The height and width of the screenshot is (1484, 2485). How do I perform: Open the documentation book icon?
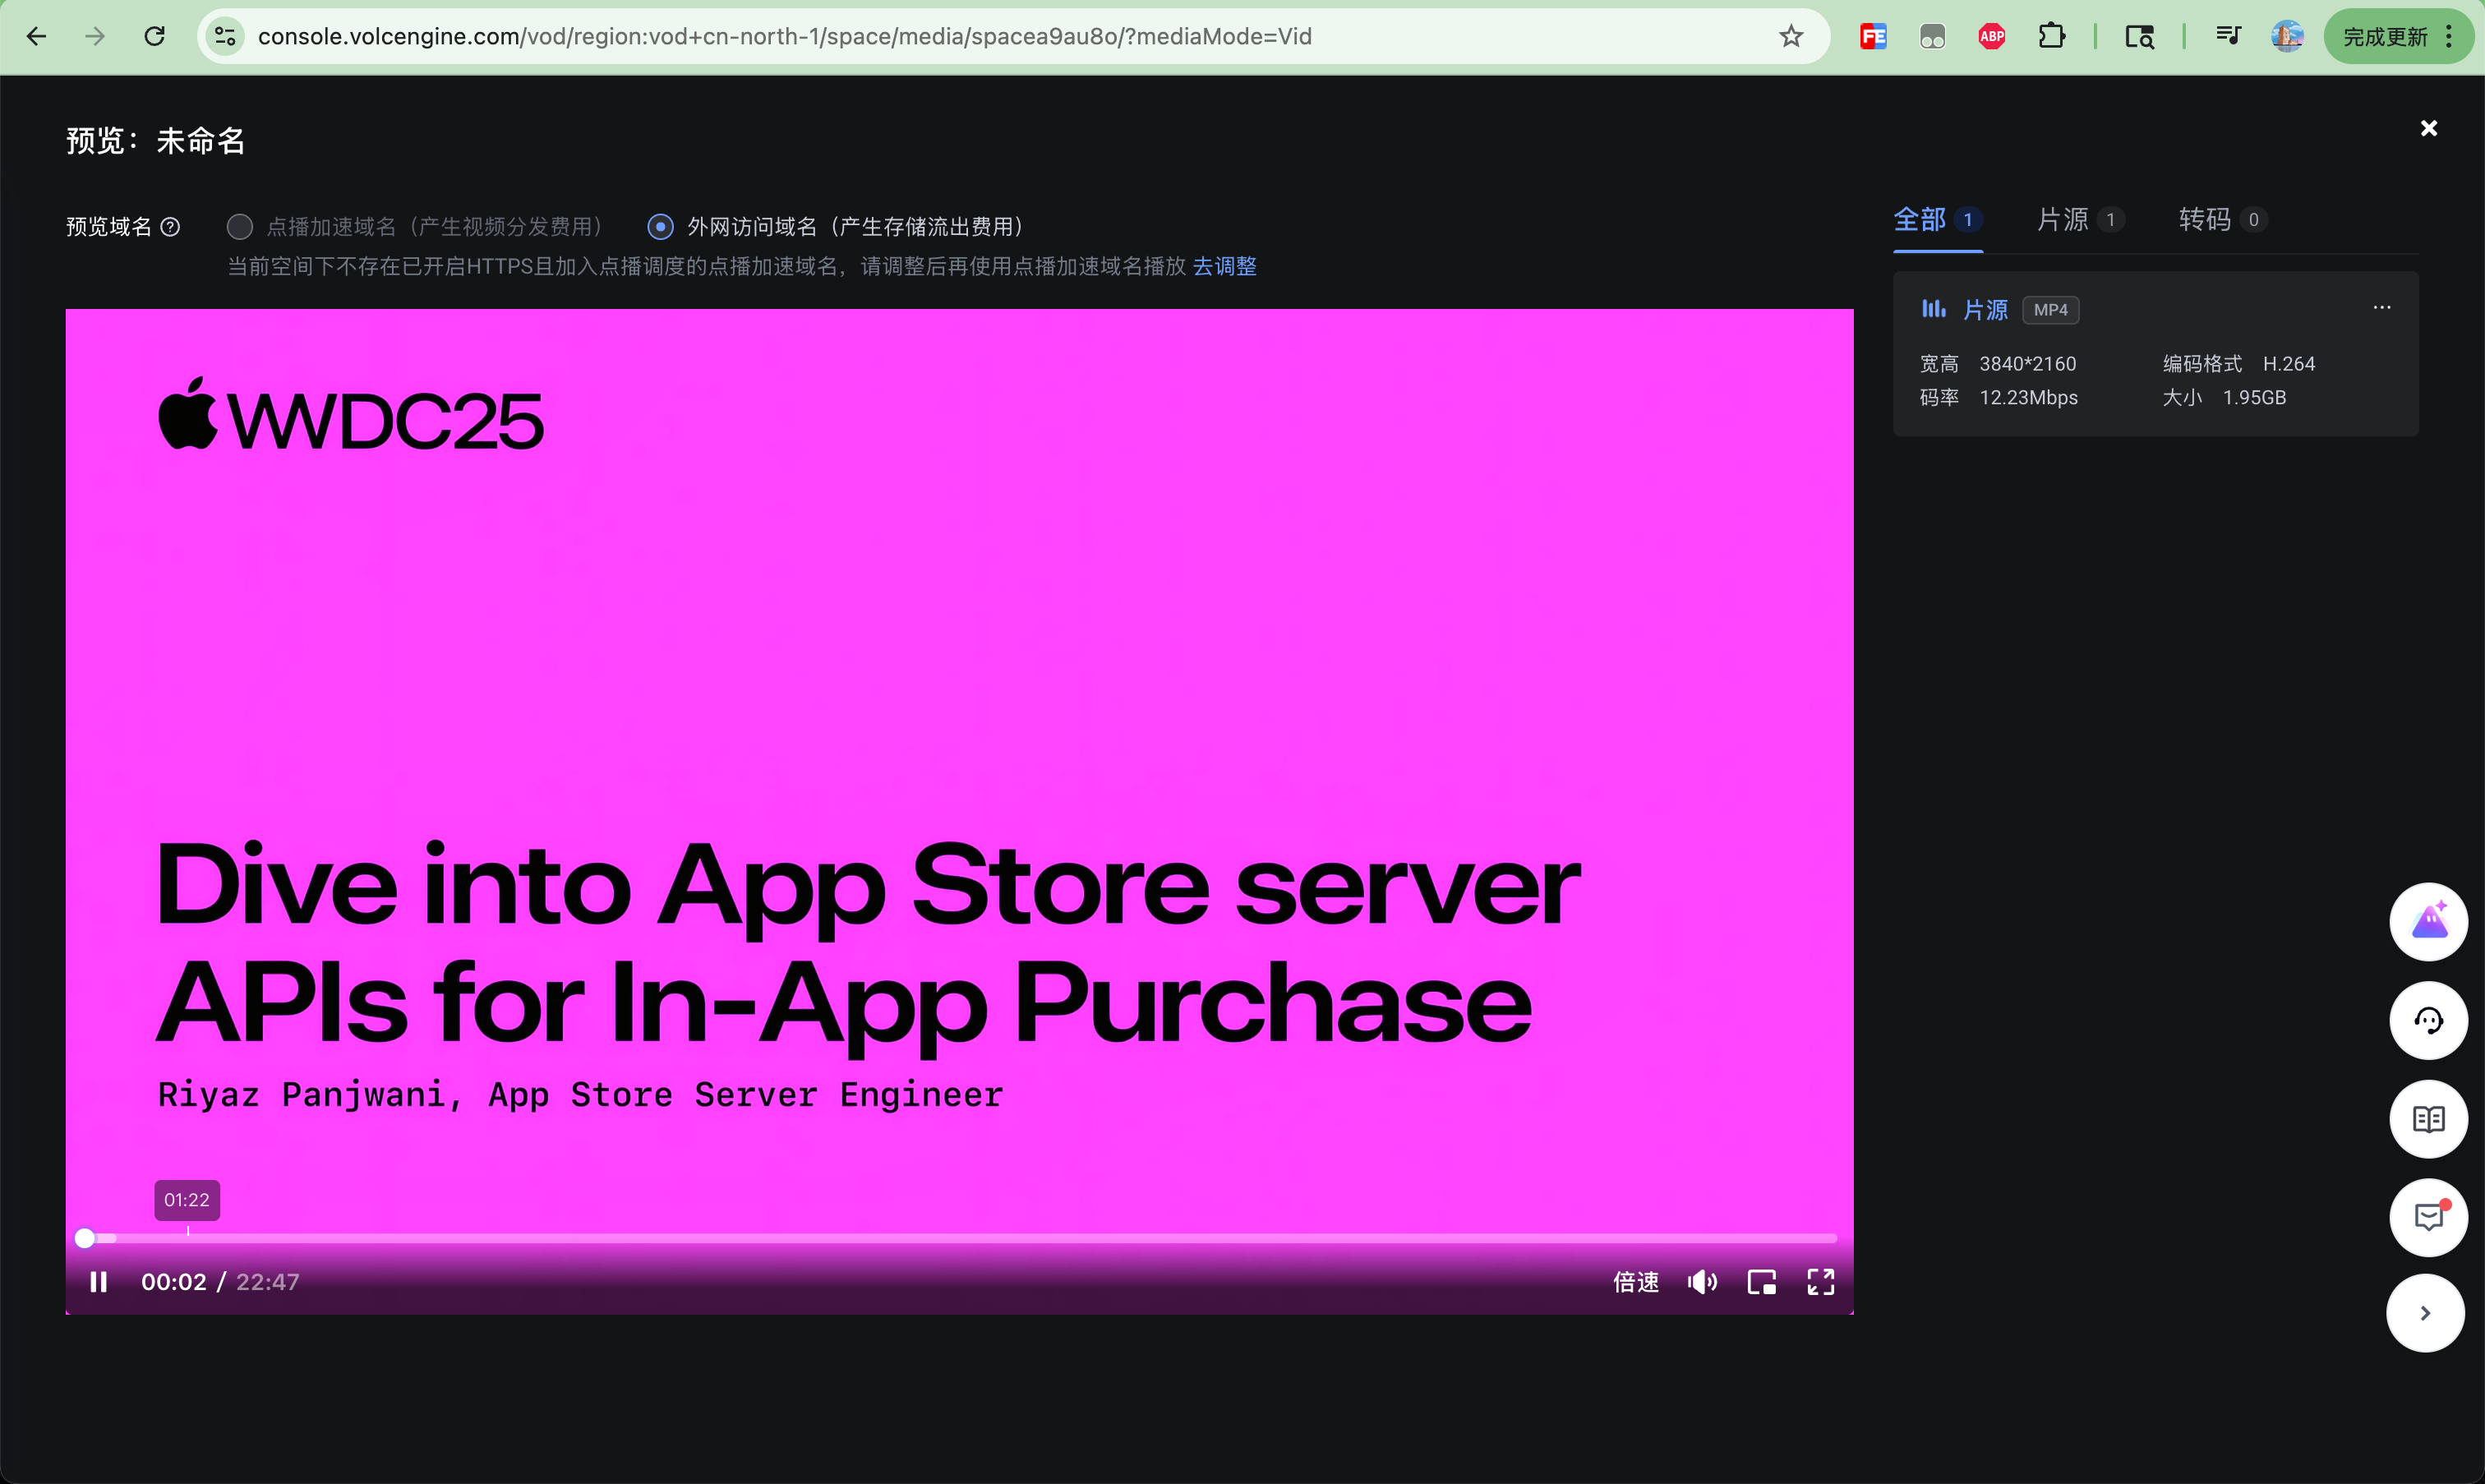coord(2428,1119)
